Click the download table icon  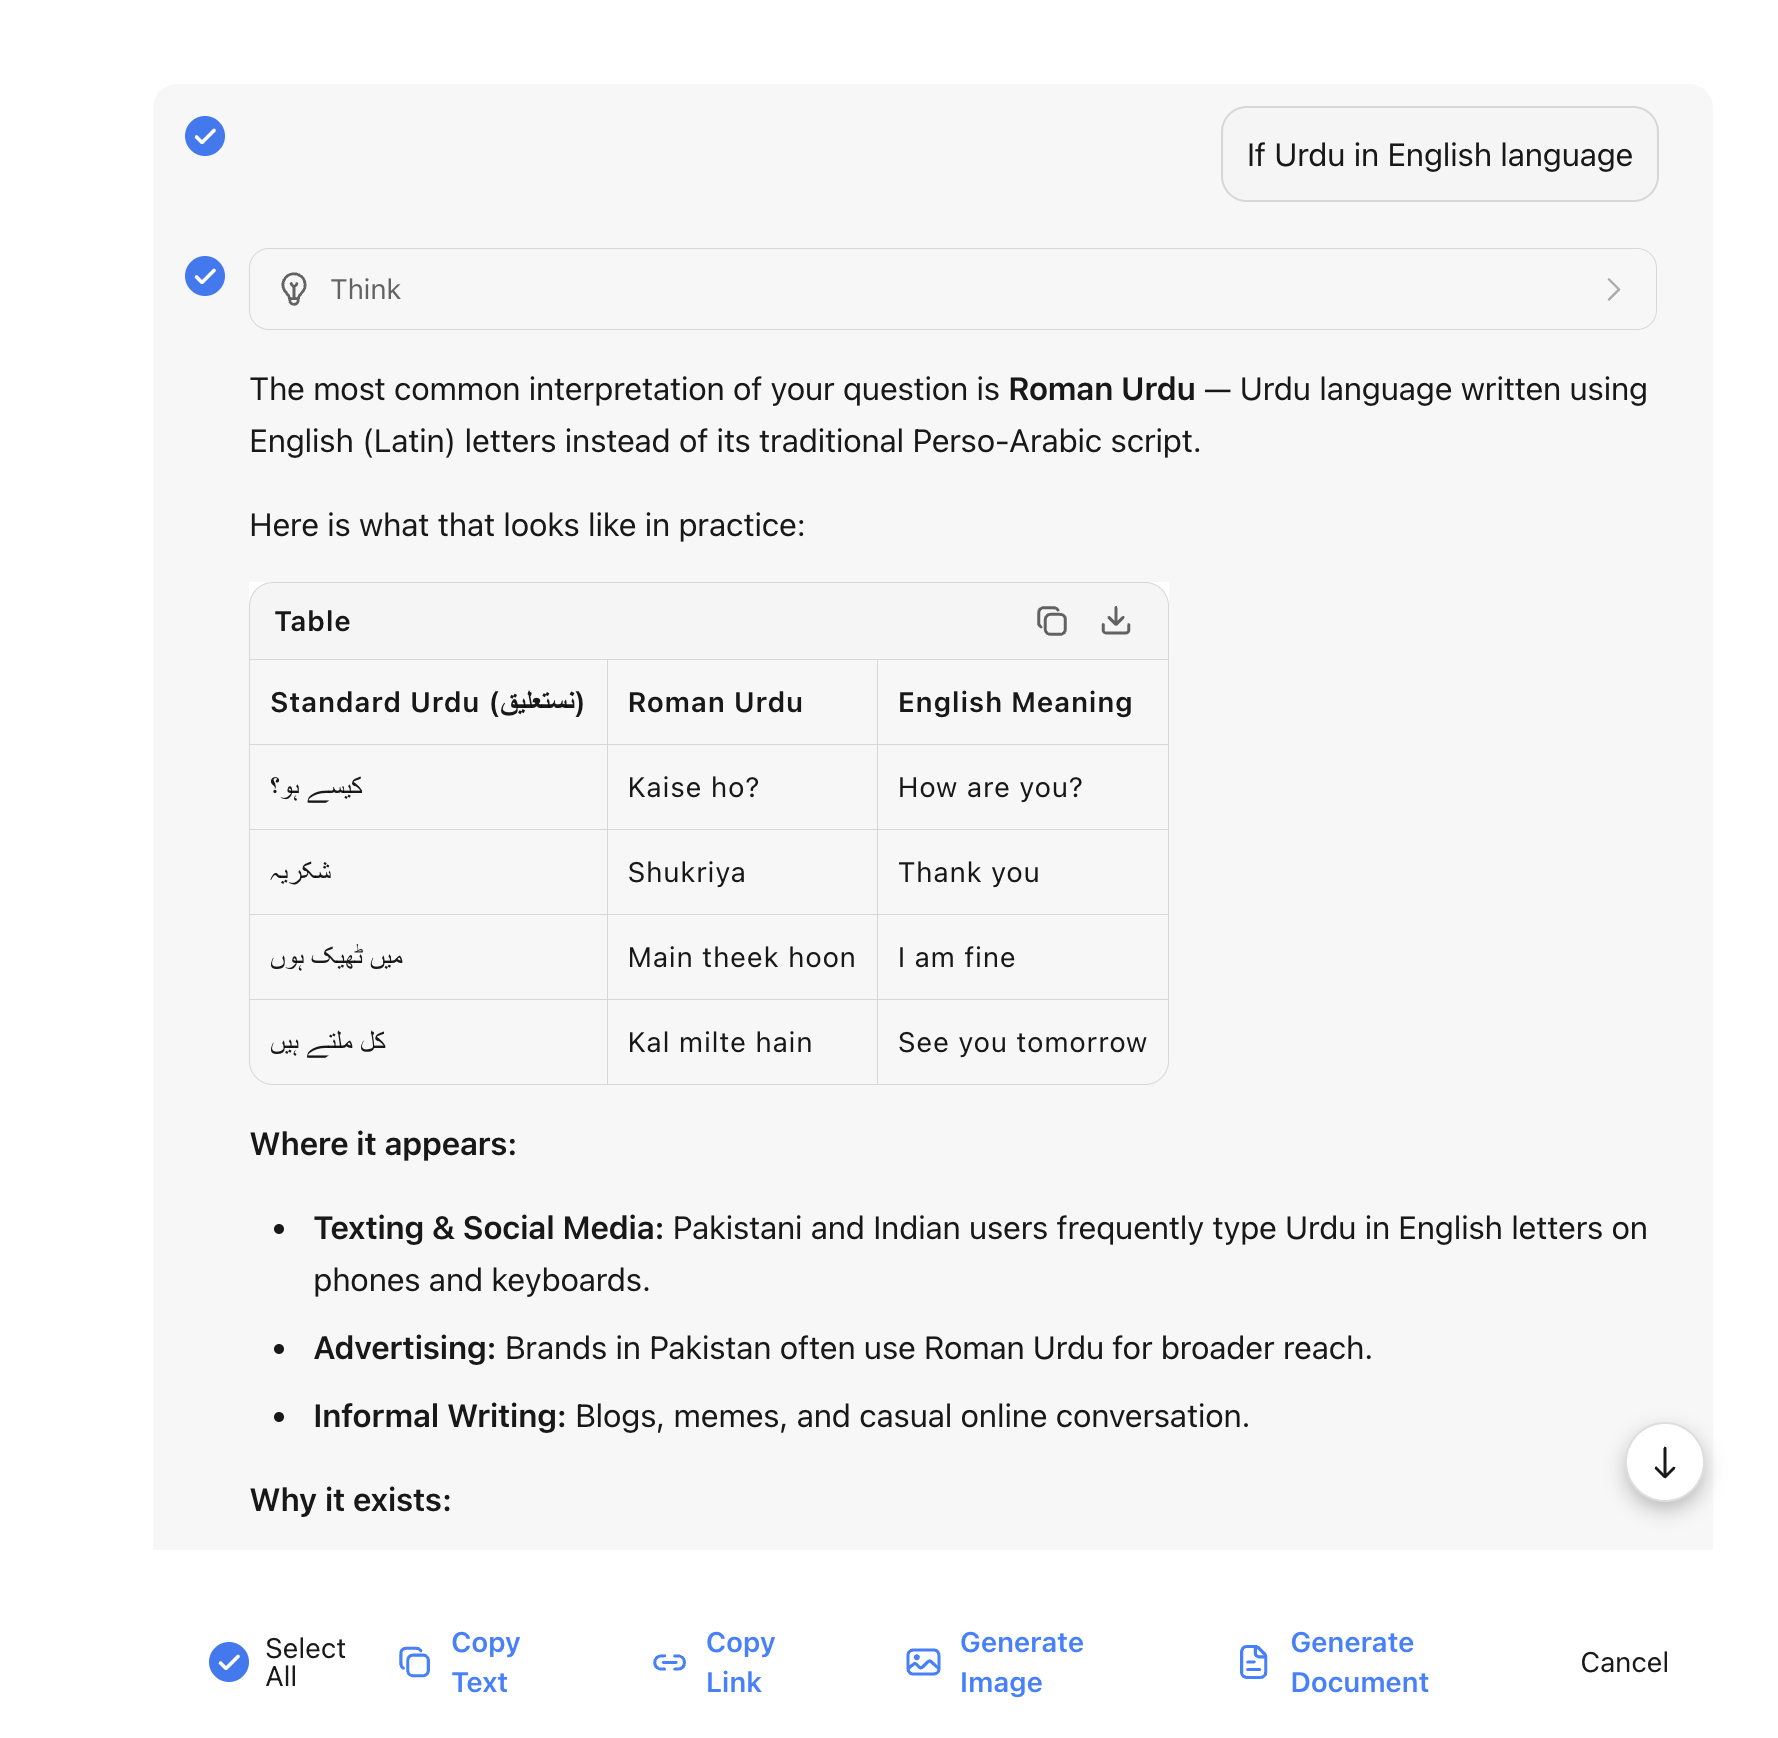(x=1115, y=621)
